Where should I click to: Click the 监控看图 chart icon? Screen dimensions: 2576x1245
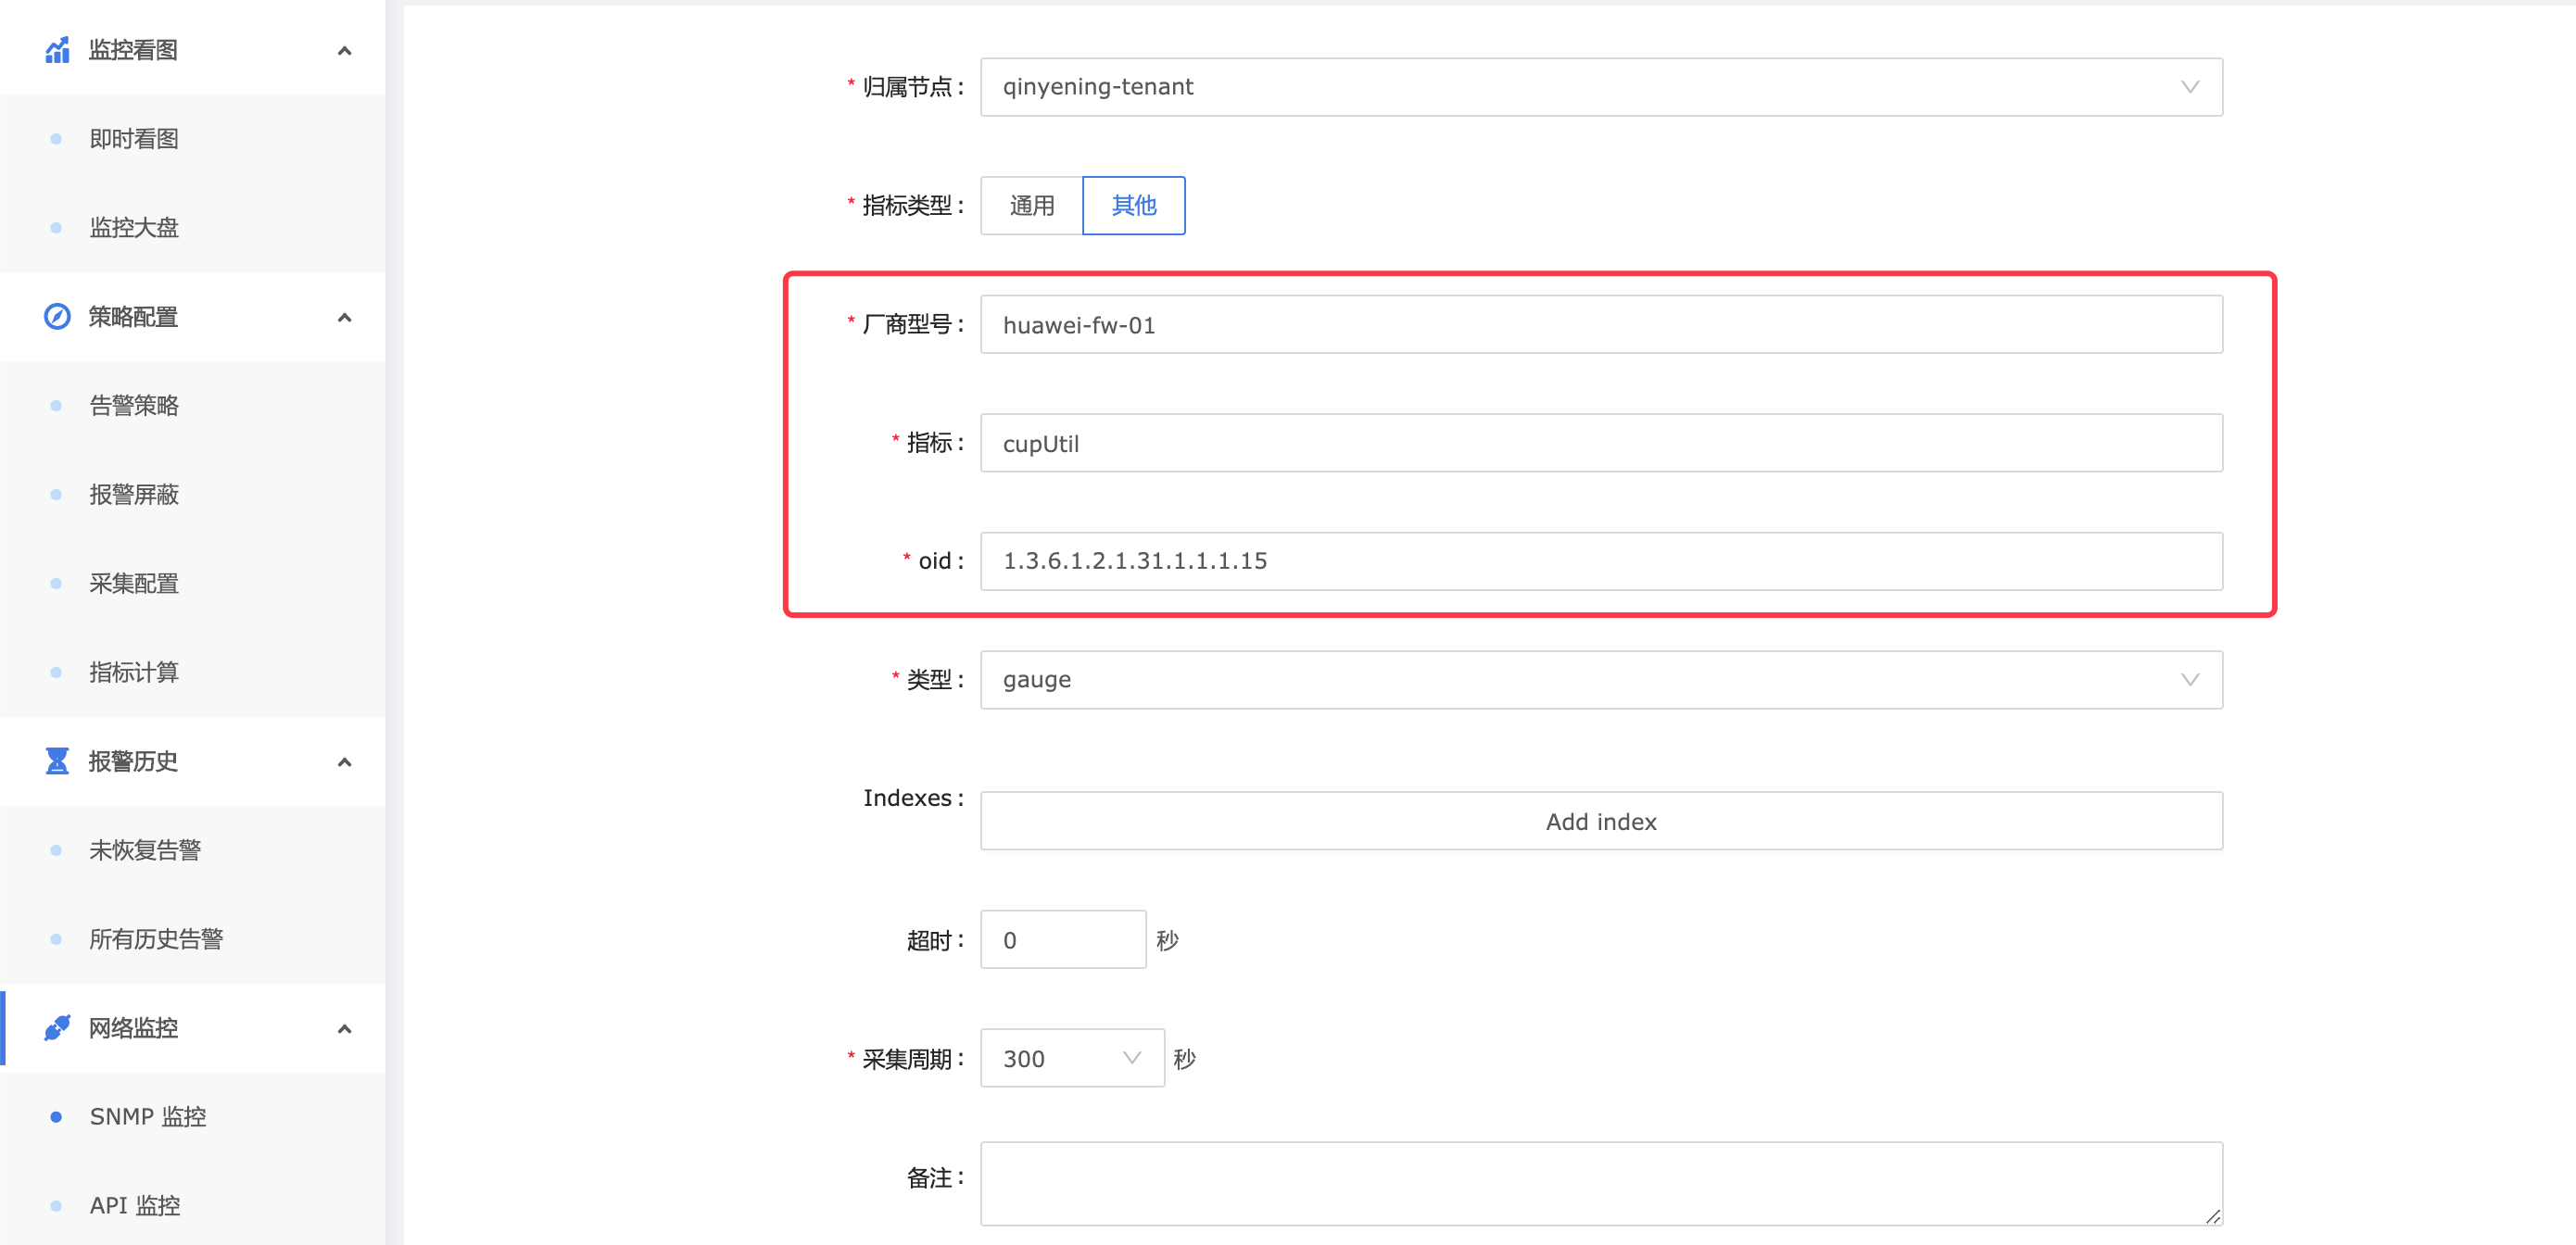click(x=57, y=50)
